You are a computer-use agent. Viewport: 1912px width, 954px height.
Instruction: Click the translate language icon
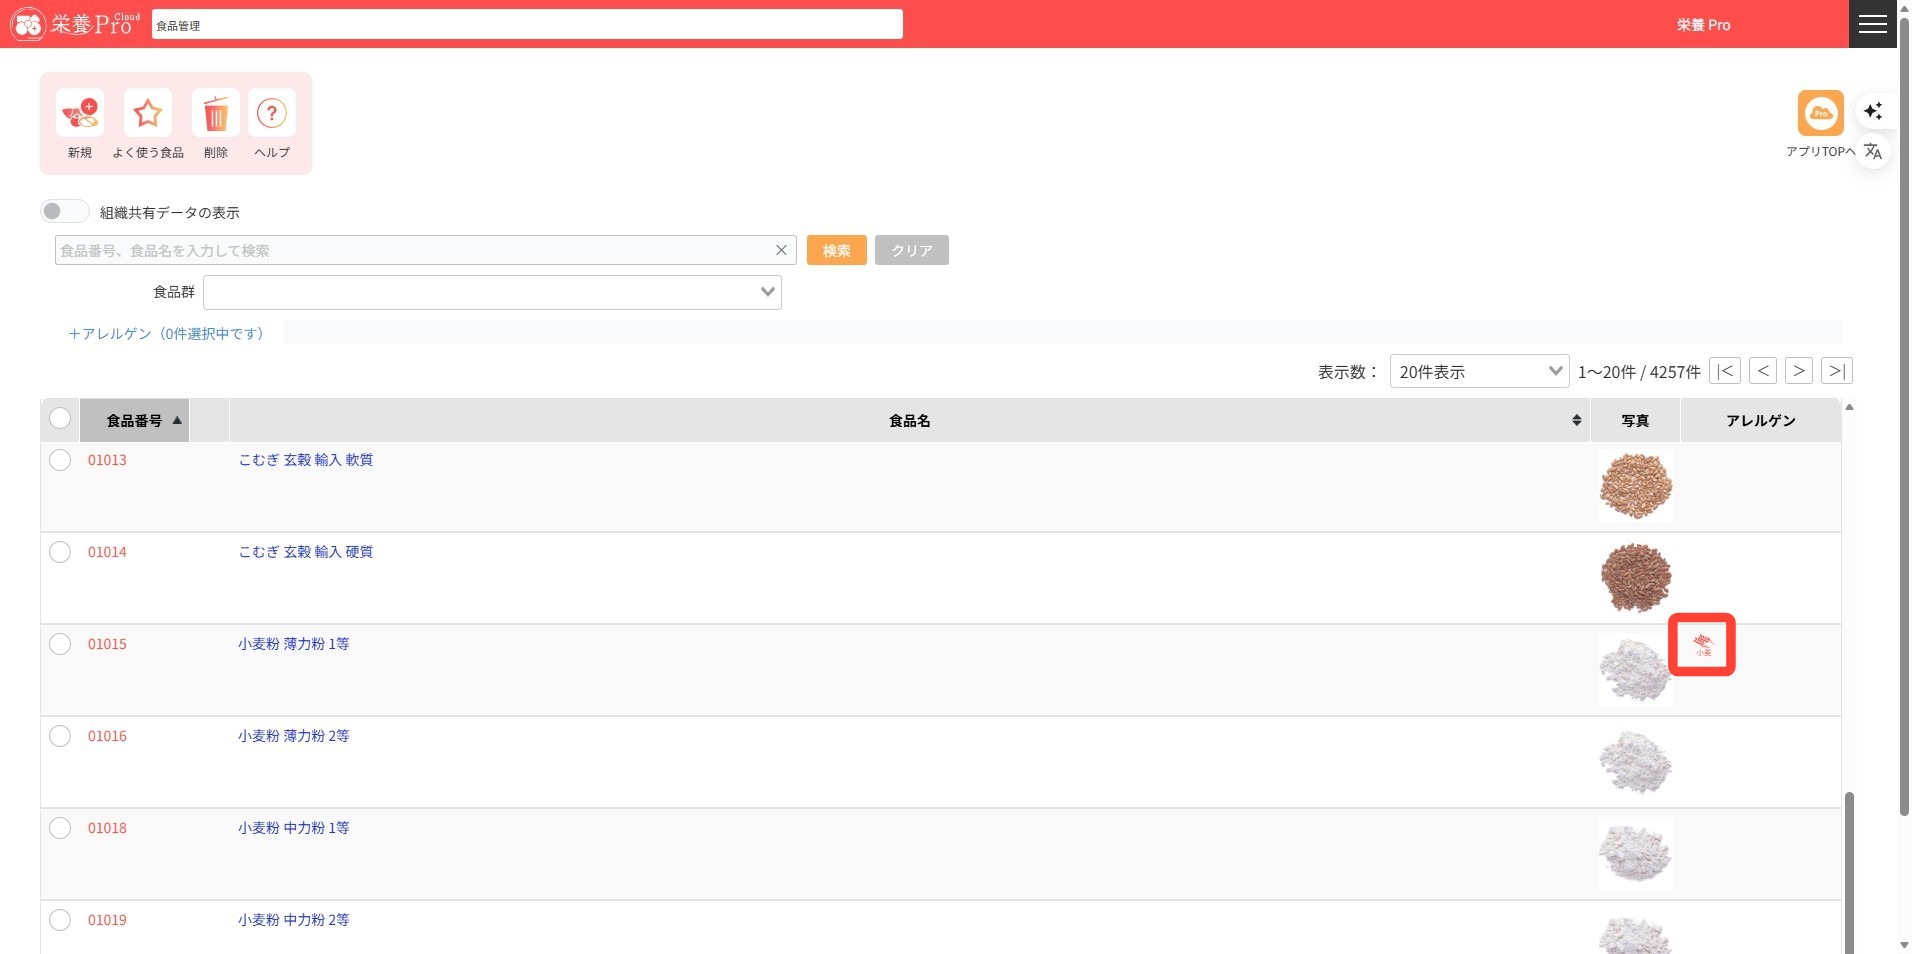1873,152
